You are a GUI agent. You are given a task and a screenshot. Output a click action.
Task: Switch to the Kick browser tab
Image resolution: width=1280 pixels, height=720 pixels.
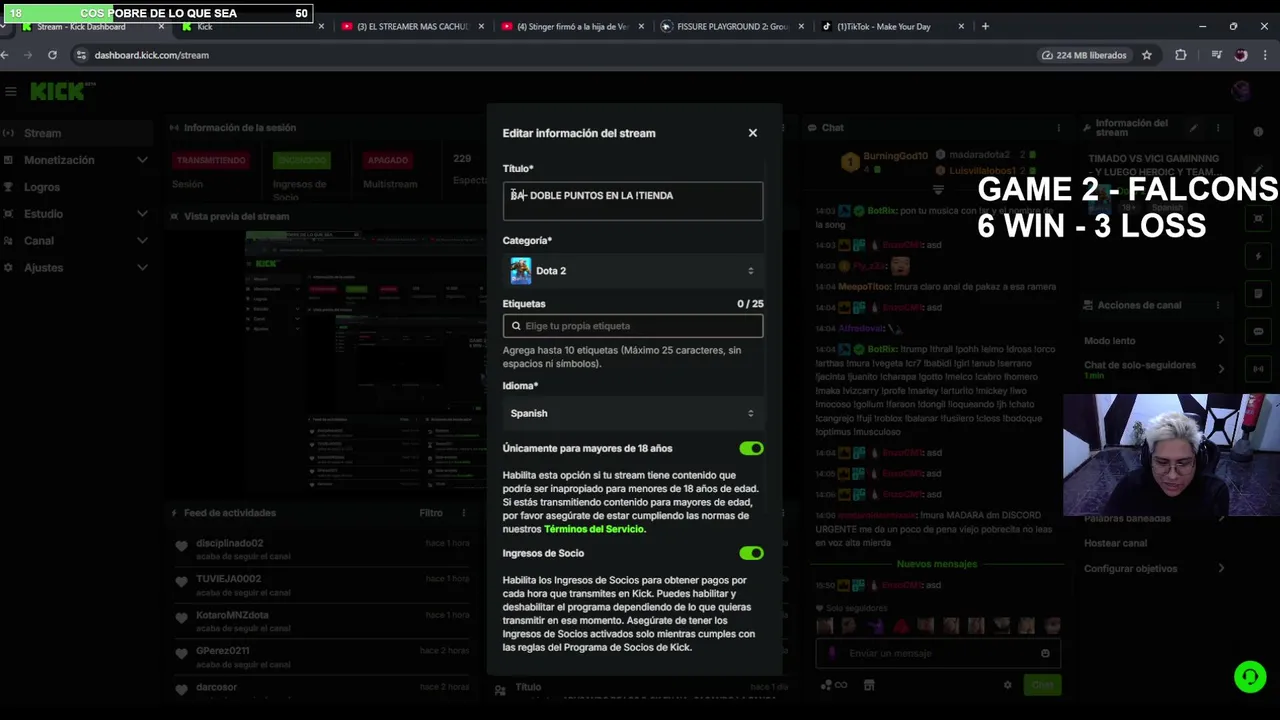click(252, 27)
